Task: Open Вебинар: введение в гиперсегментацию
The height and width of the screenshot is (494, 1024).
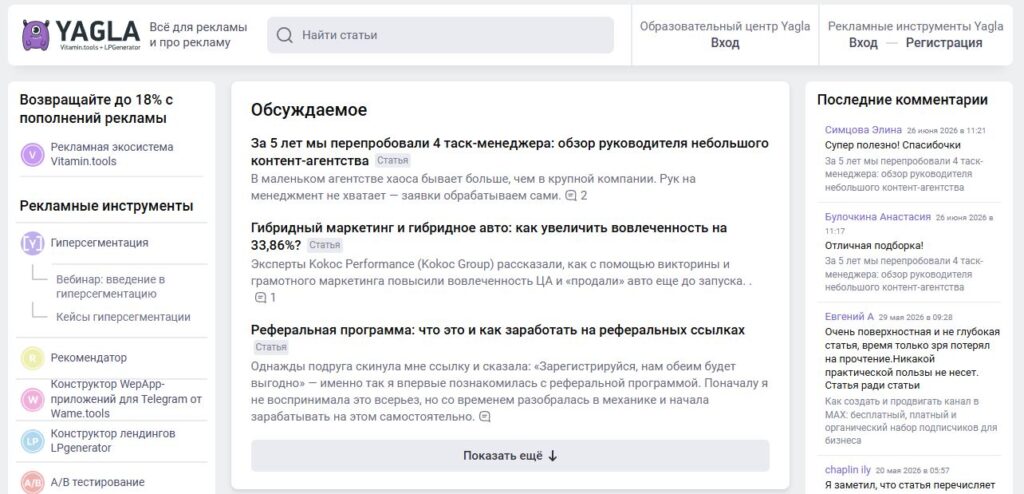Action: coord(110,287)
